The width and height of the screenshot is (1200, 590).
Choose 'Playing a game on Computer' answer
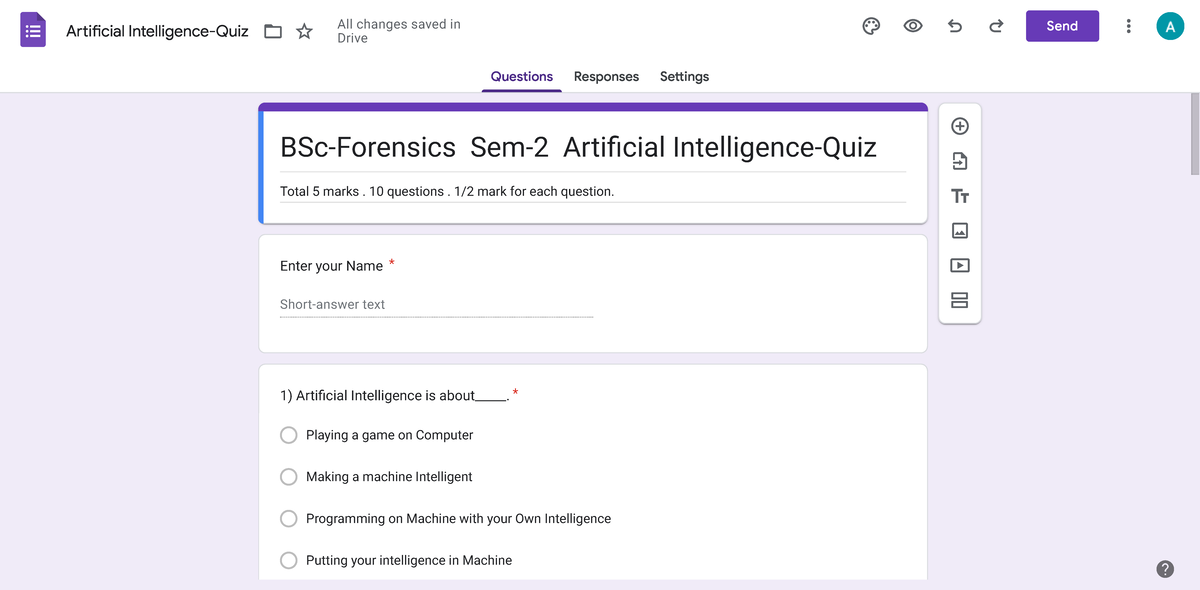[288, 435]
